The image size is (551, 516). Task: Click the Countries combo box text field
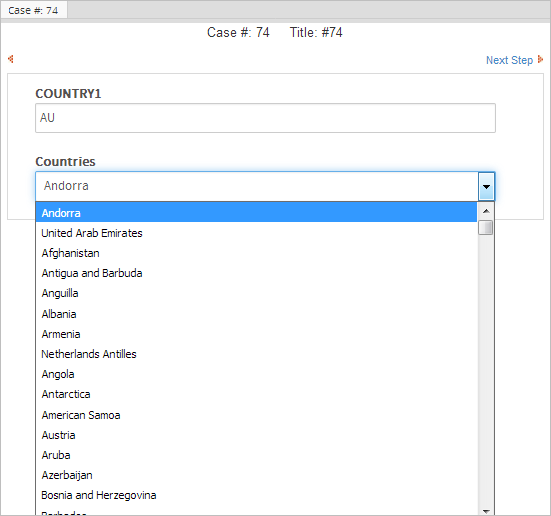point(257,186)
